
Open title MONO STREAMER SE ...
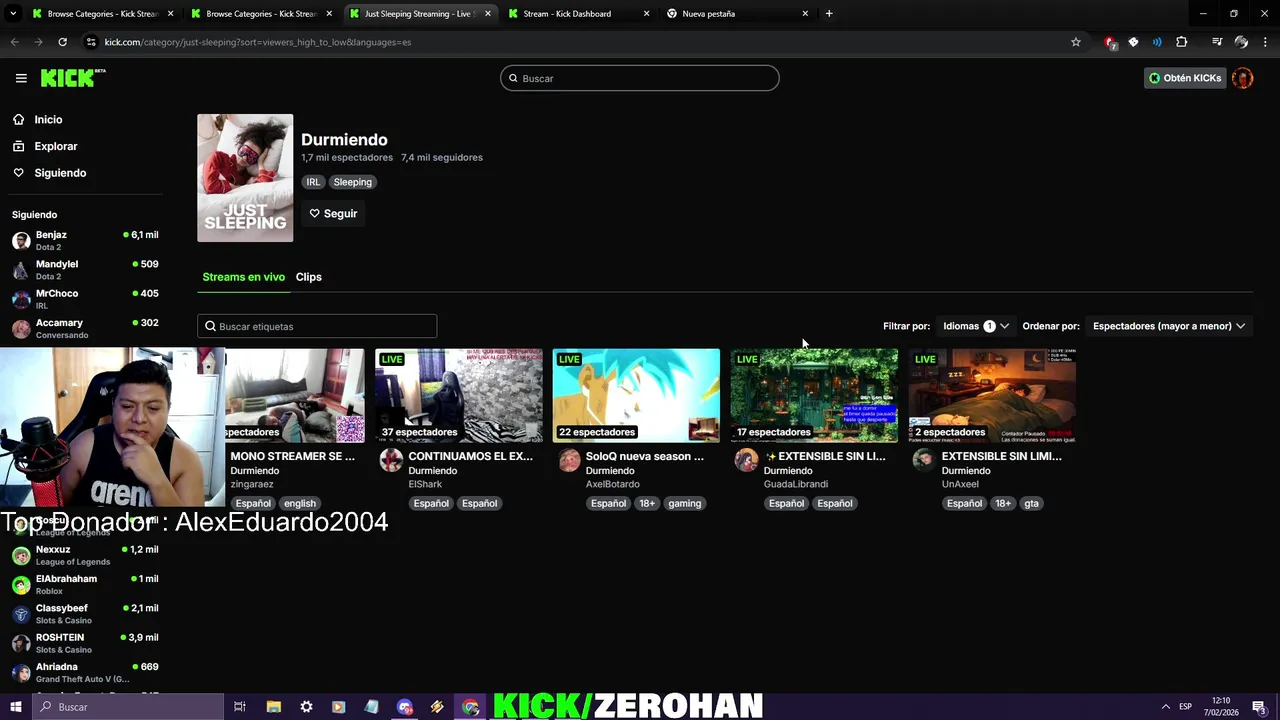(292, 456)
